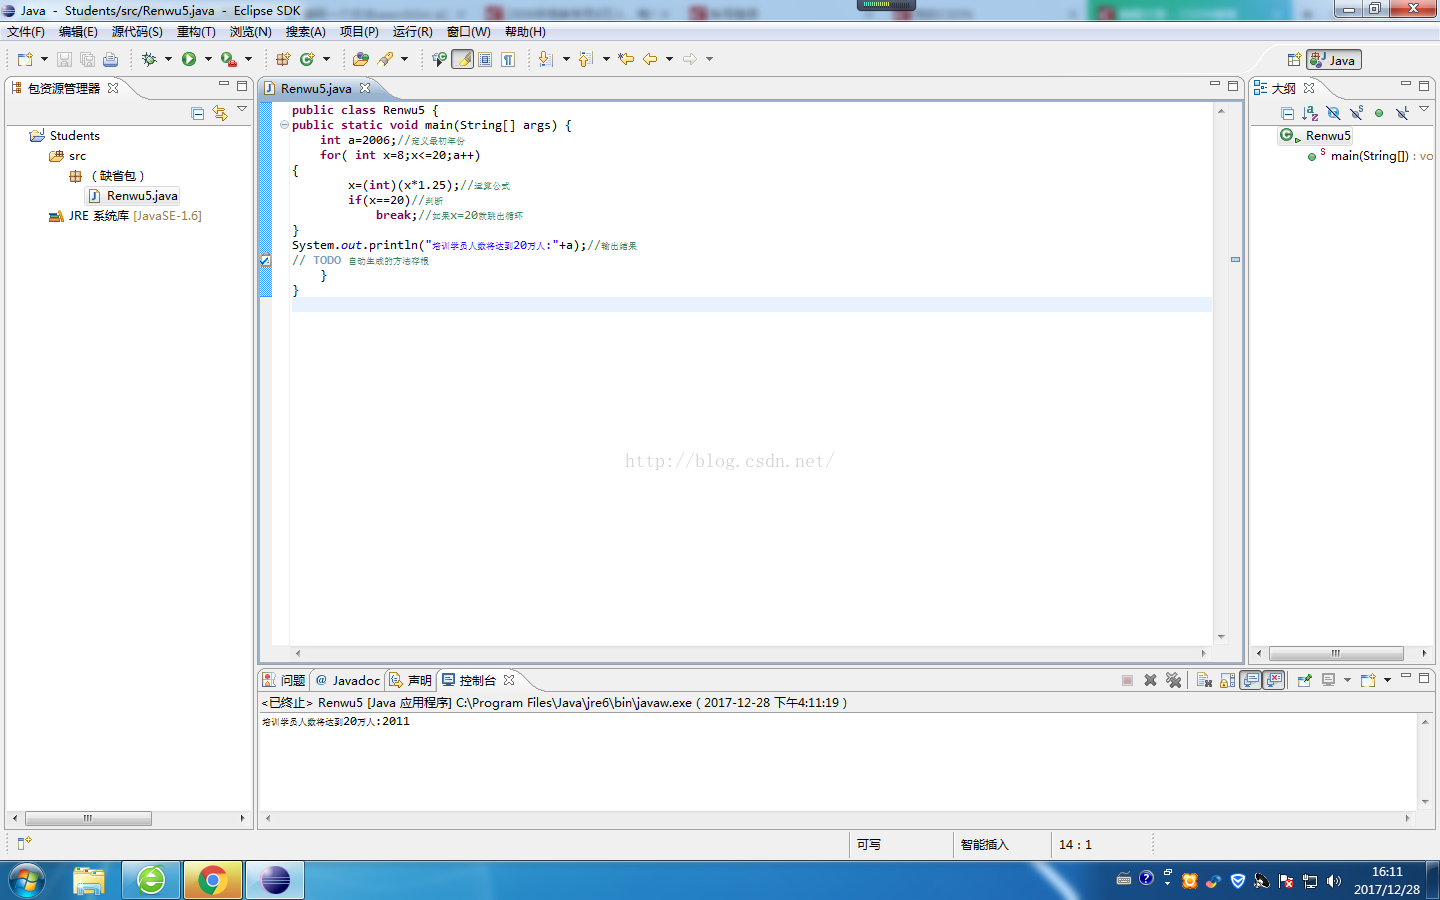
Task: Click the Next Annotation icon
Action: point(545,59)
